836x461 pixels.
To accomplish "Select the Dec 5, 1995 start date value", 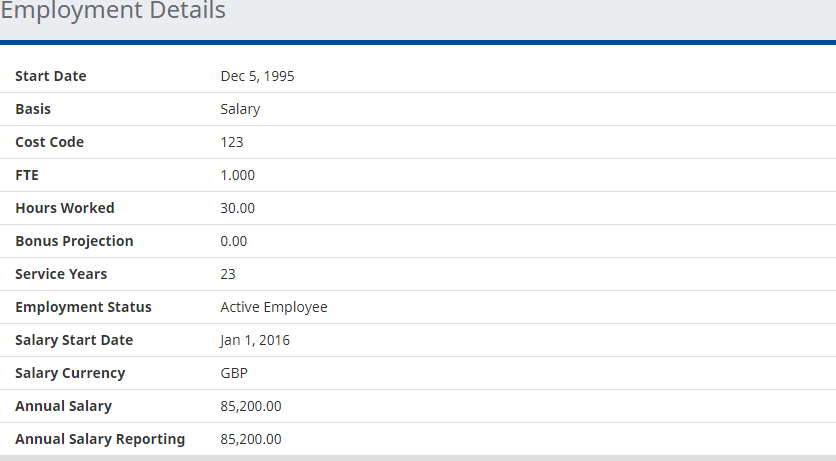I will [x=257, y=76].
